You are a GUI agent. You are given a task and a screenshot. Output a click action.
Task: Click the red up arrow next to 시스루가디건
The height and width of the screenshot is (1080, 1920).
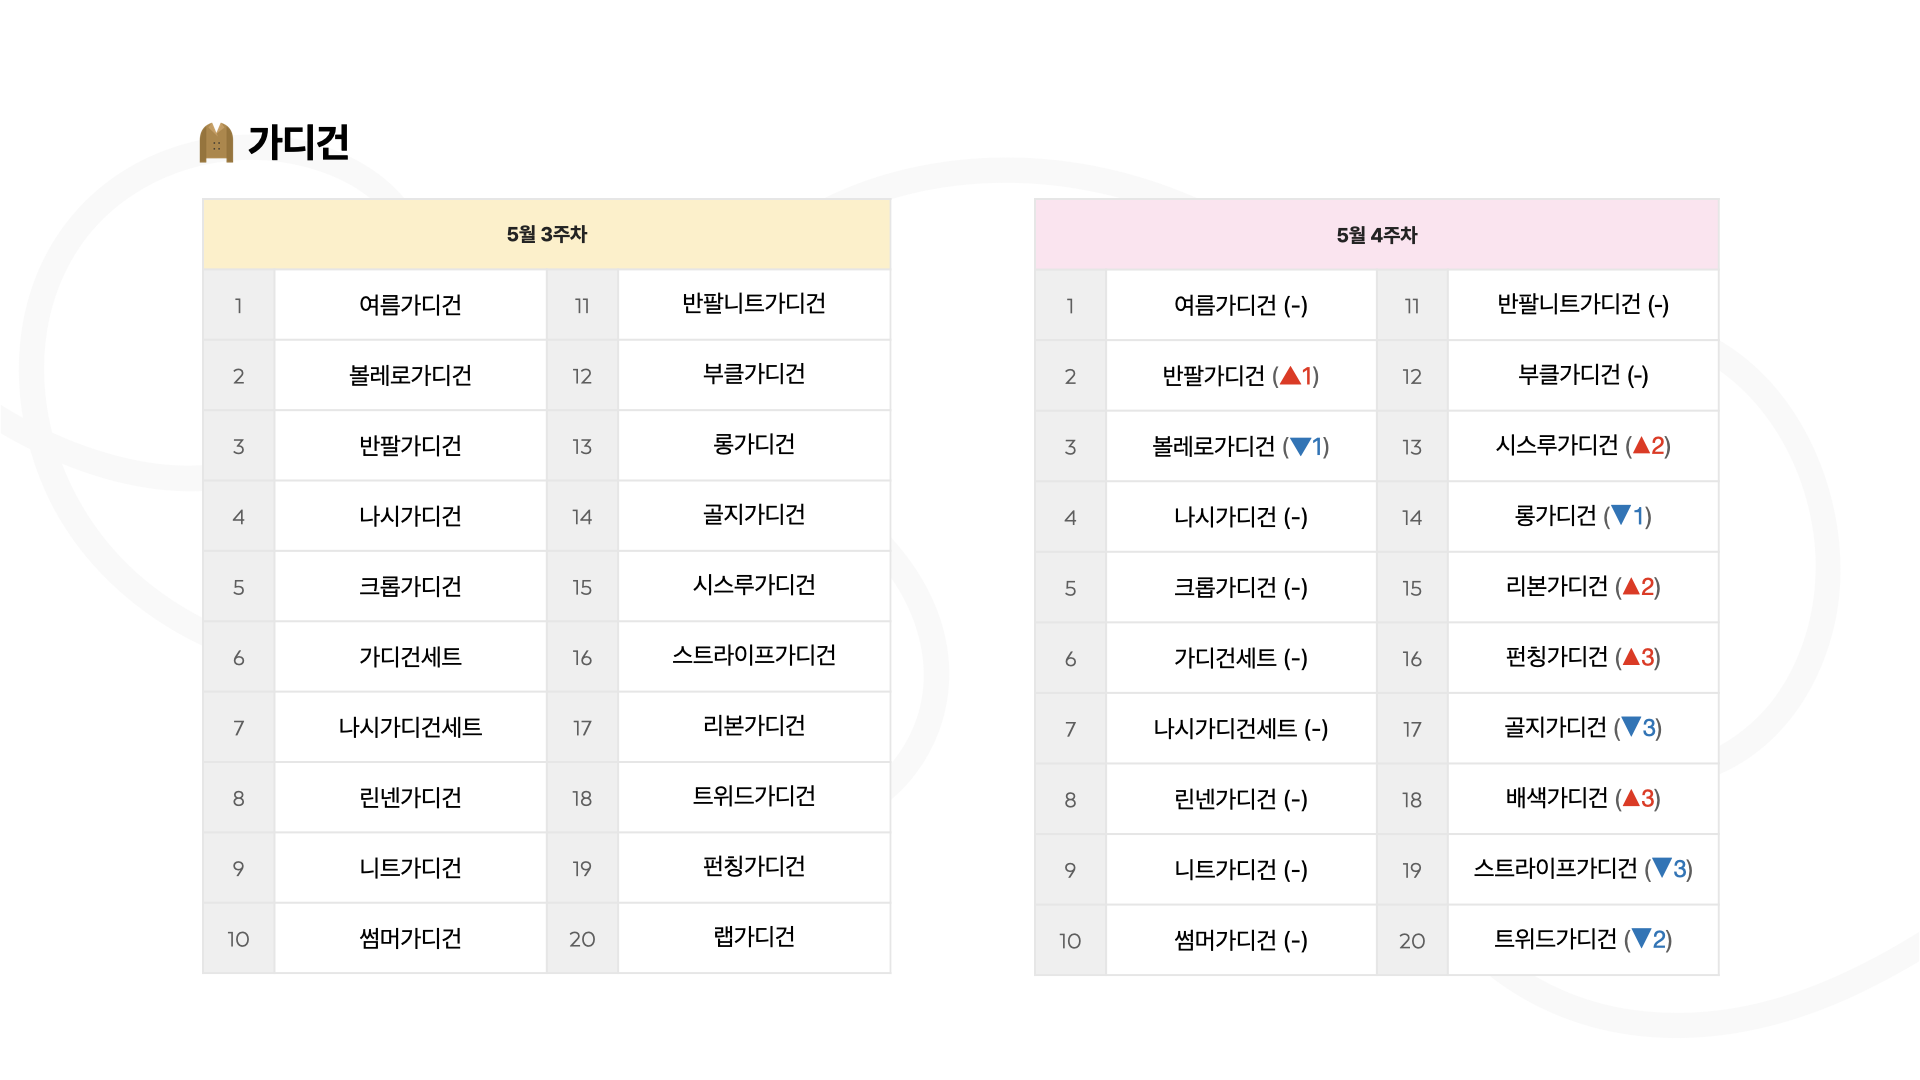coord(1641,445)
